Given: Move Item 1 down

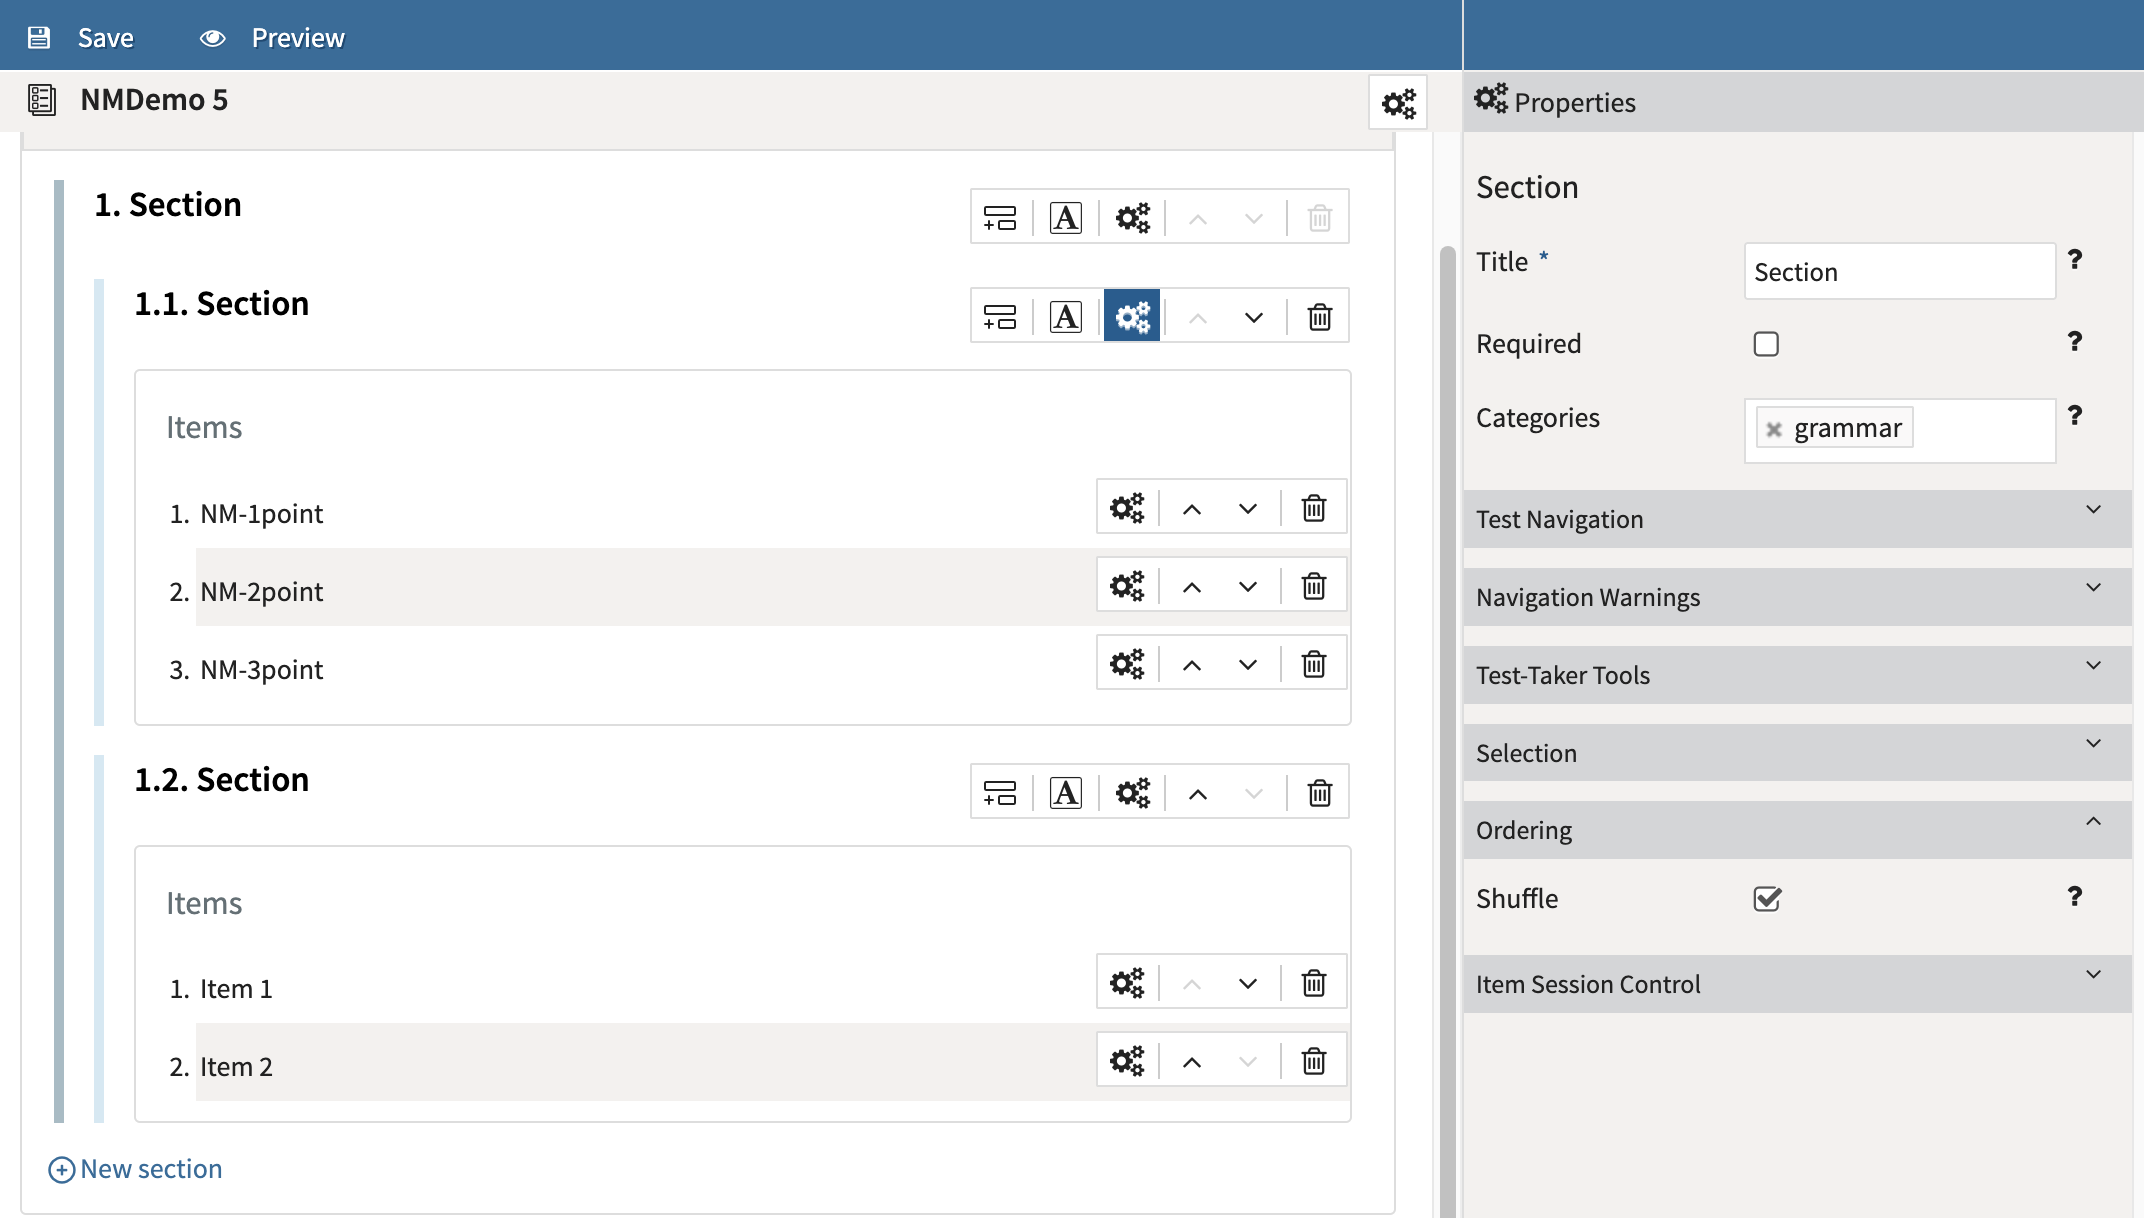Looking at the screenshot, I should pyautogui.click(x=1248, y=984).
